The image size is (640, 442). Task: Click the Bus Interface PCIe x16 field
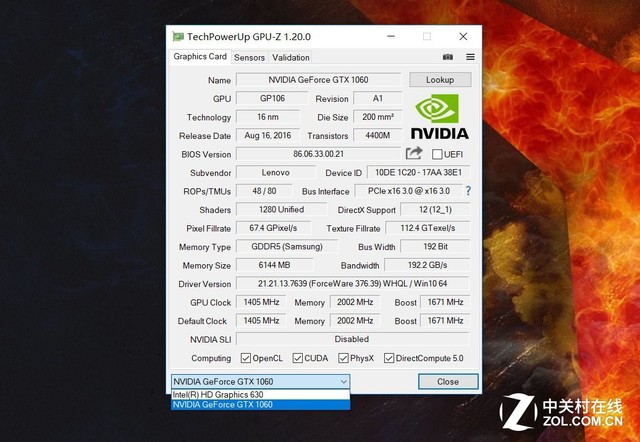coord(409,191)
